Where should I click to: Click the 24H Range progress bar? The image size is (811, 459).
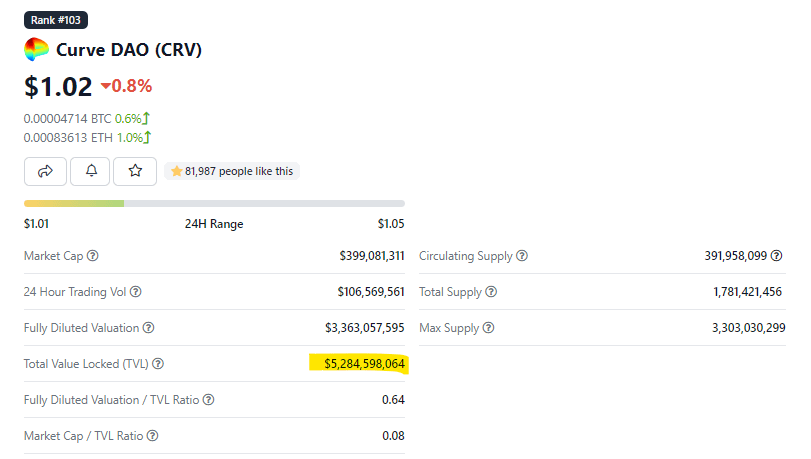click(x=214, y=203)
